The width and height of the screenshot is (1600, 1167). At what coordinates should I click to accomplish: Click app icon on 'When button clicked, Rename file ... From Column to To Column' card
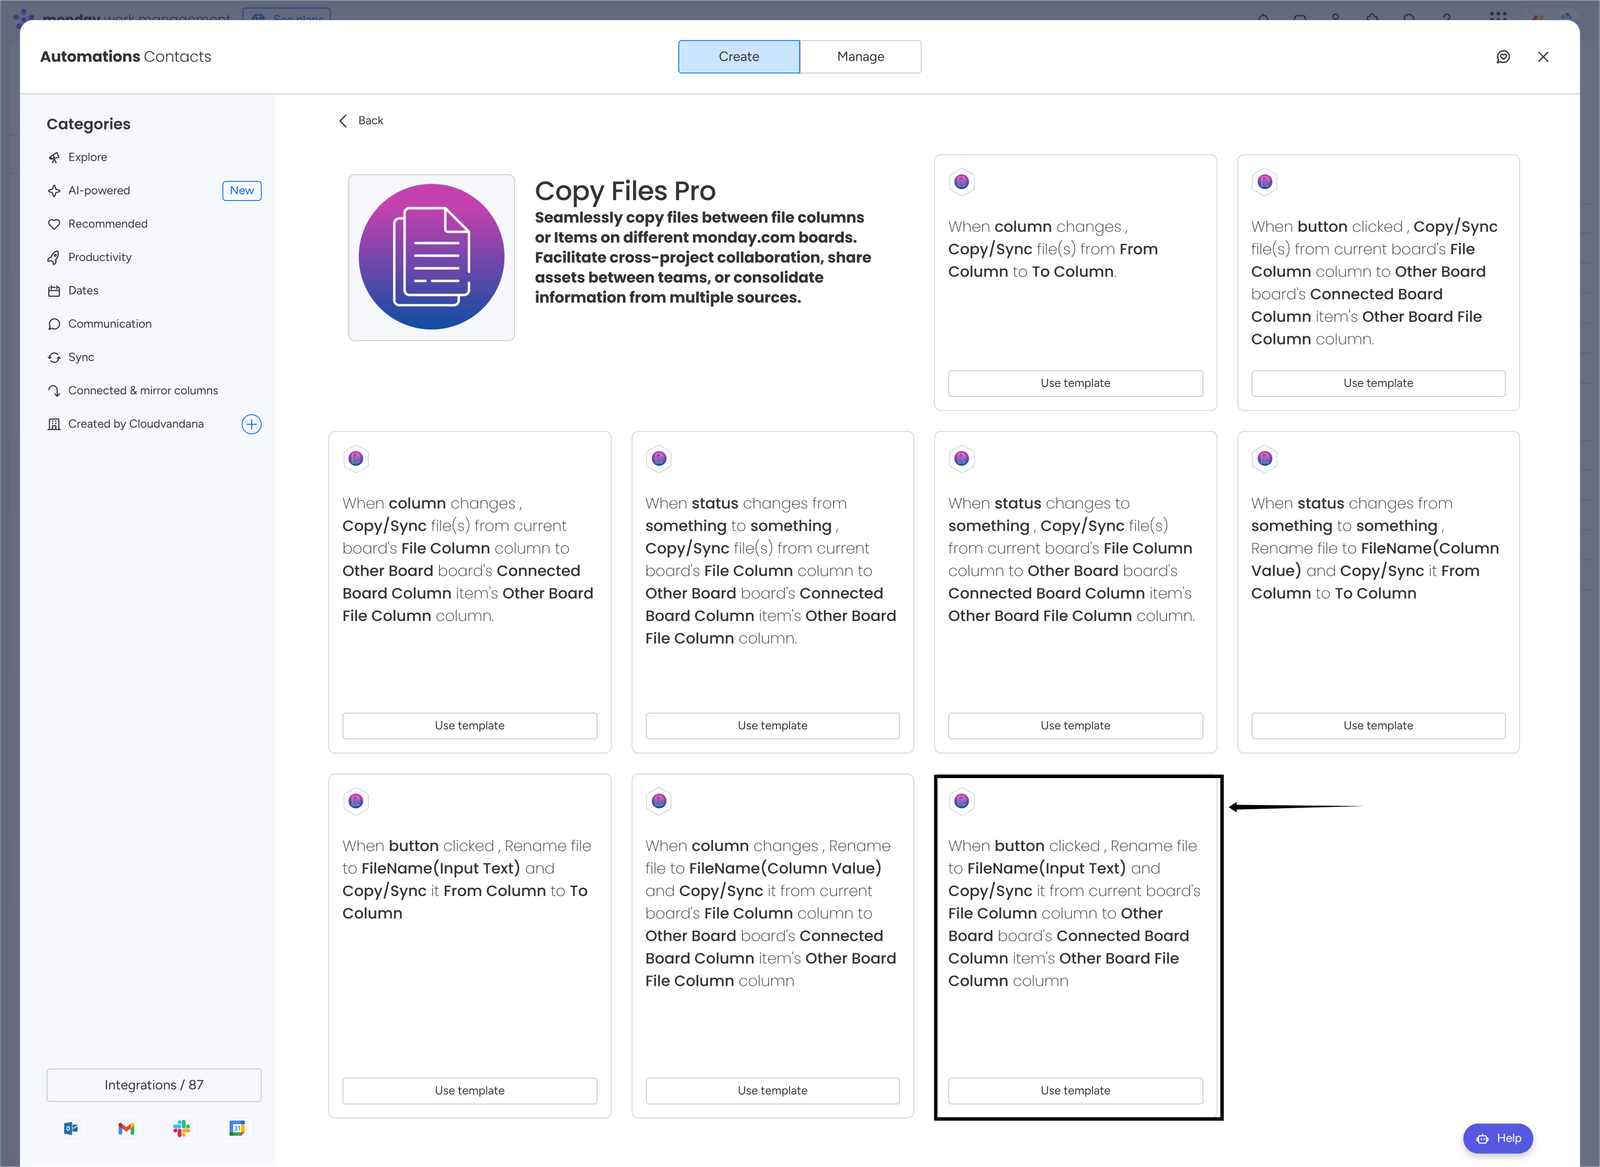[355, 801]
